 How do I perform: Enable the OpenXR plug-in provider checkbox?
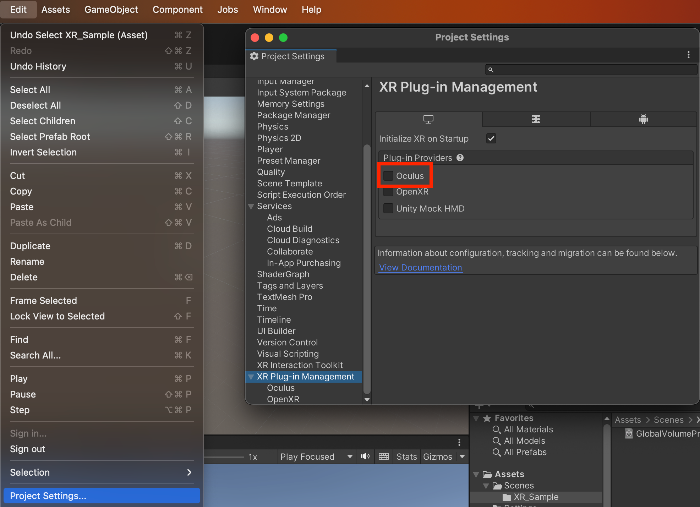388,192
